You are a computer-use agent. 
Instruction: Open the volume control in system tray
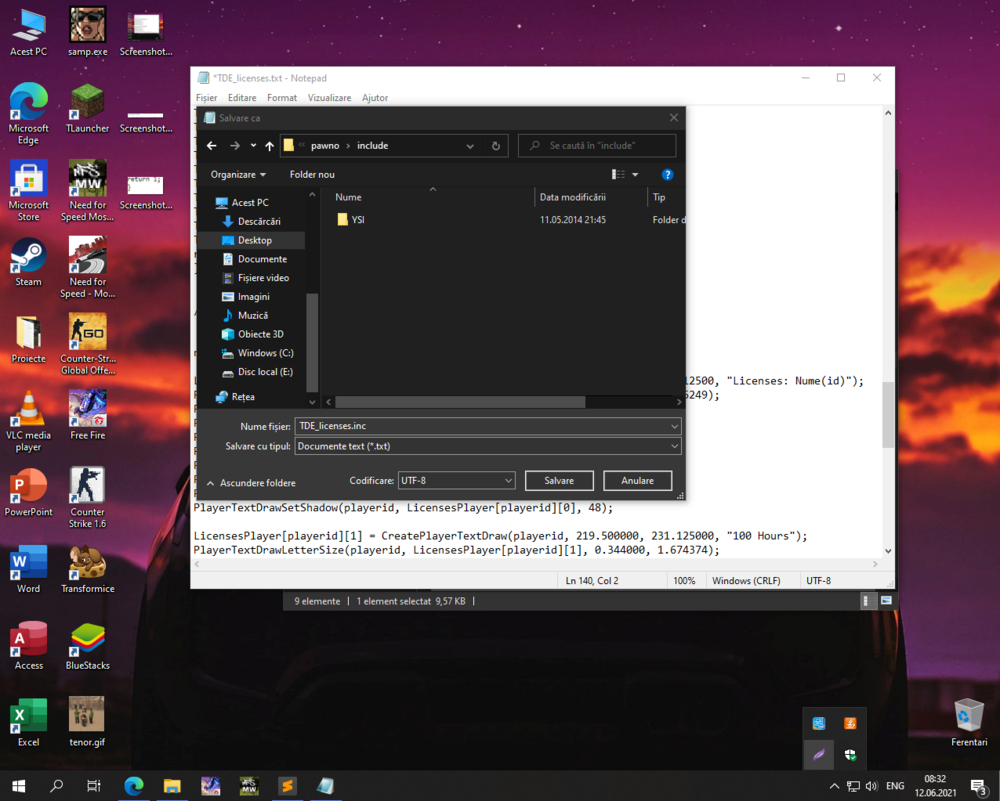872,786
